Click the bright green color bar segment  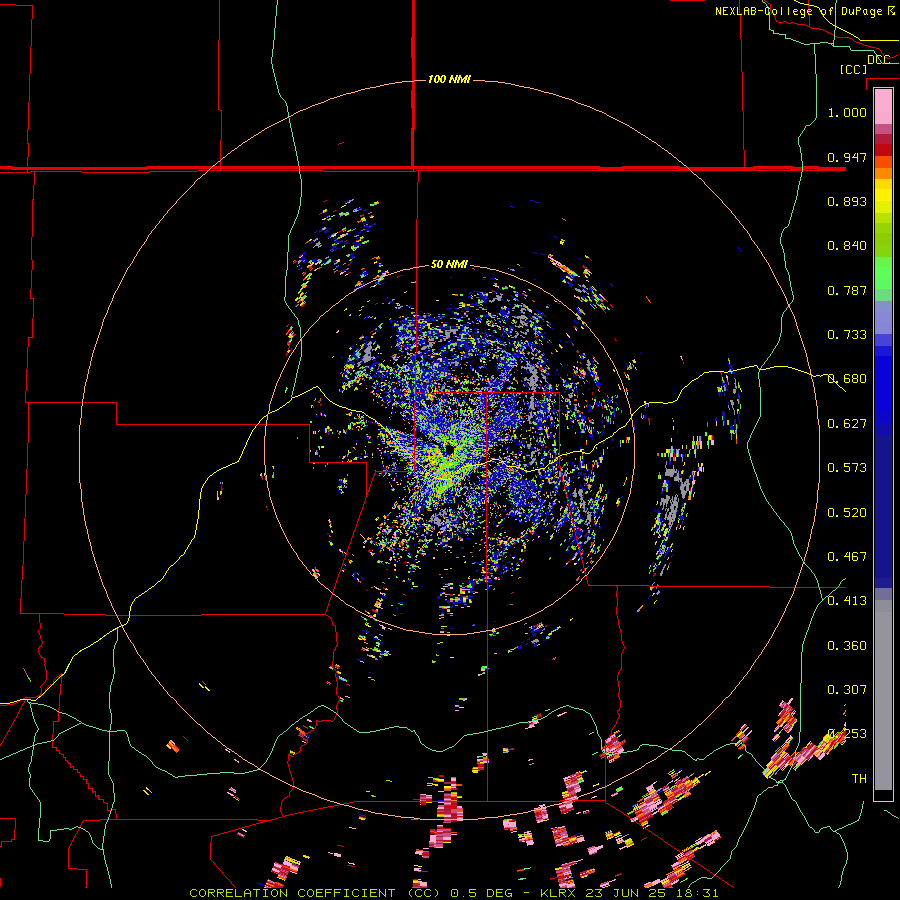tap(883, 273)
